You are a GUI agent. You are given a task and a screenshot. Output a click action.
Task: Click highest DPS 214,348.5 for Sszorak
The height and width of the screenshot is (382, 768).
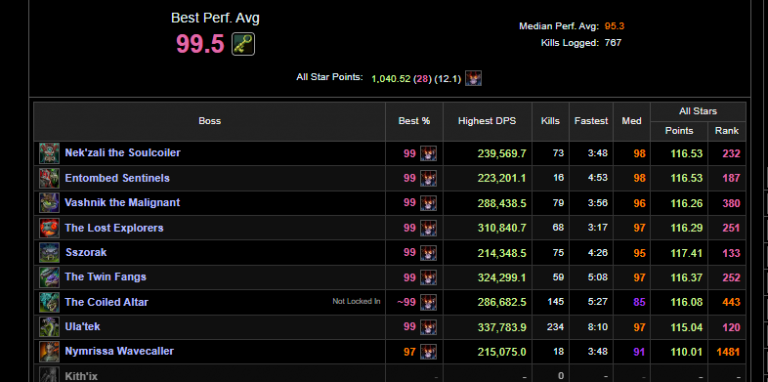click(502, 253)
